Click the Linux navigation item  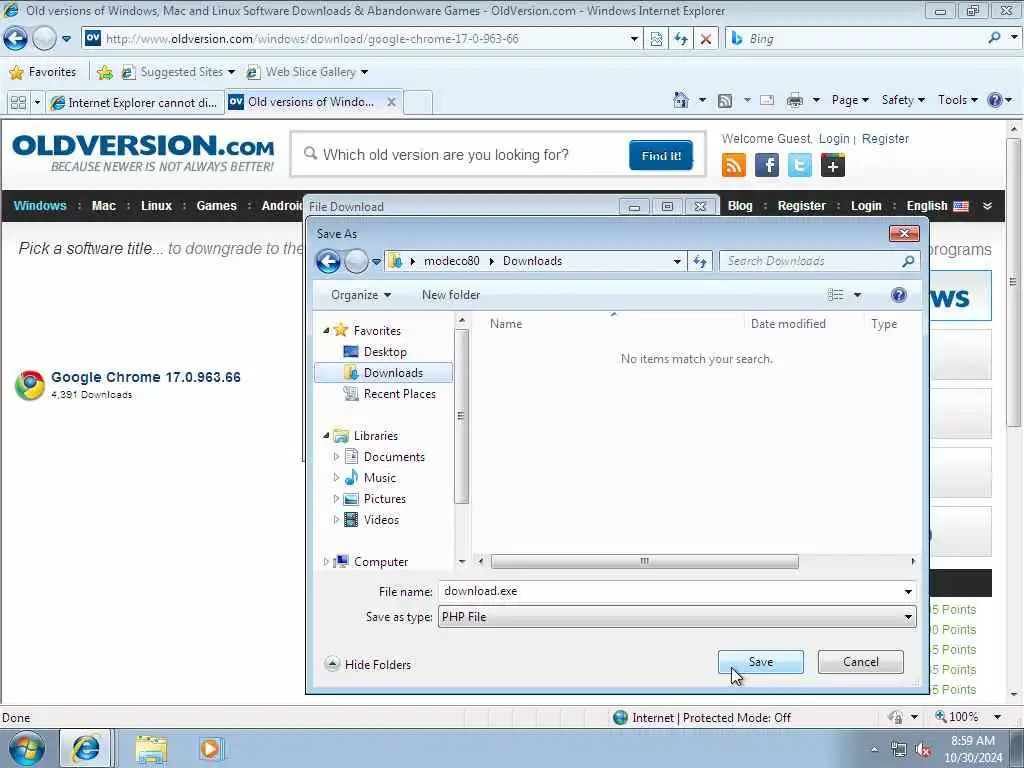point(156,206)
